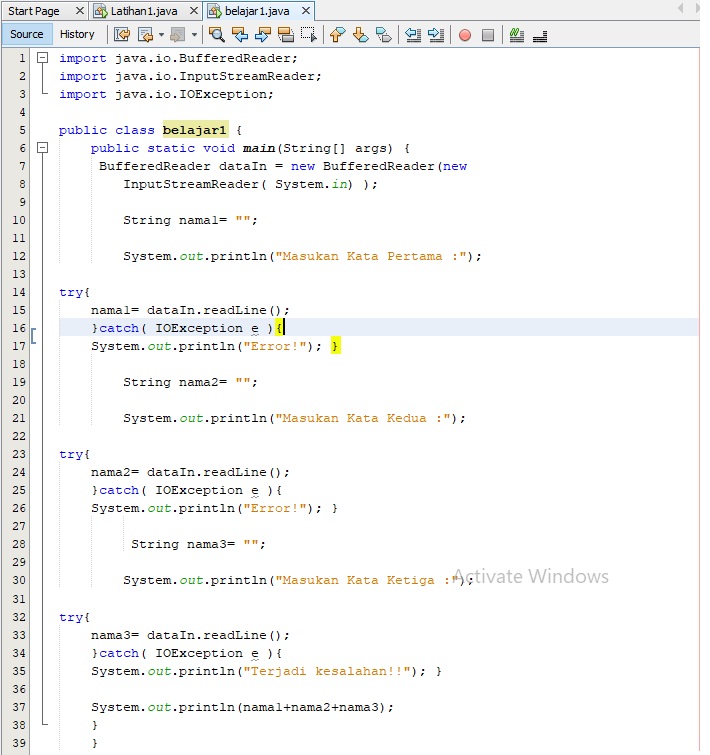Viewport: 710px width, 755px height.
Task: Toggle rectangular selection mode
Action: pos(309,35)
